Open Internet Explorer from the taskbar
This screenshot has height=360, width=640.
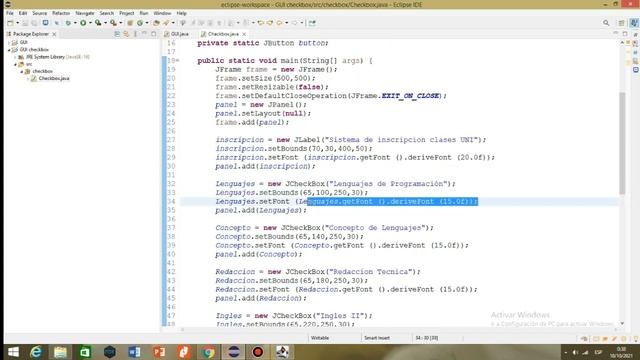click(36, 352)
